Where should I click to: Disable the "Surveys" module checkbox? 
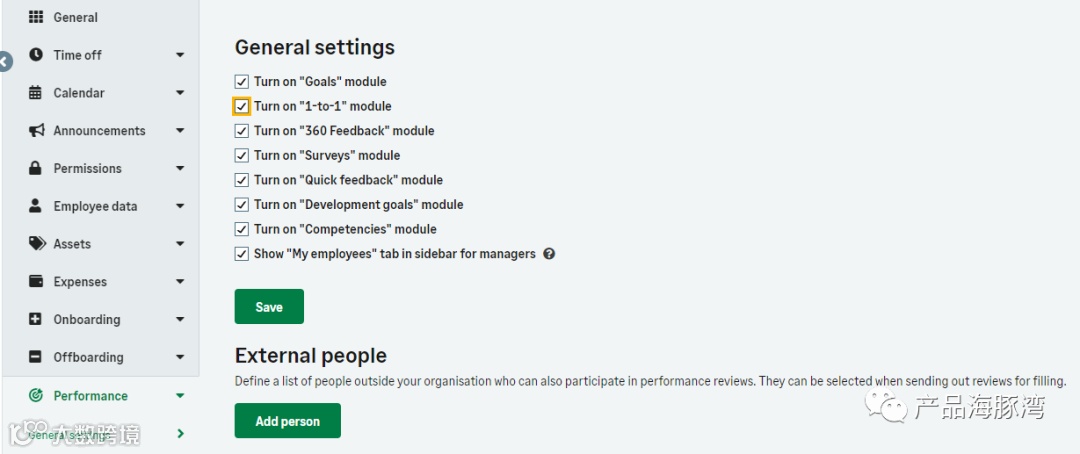tap(241, 156)
